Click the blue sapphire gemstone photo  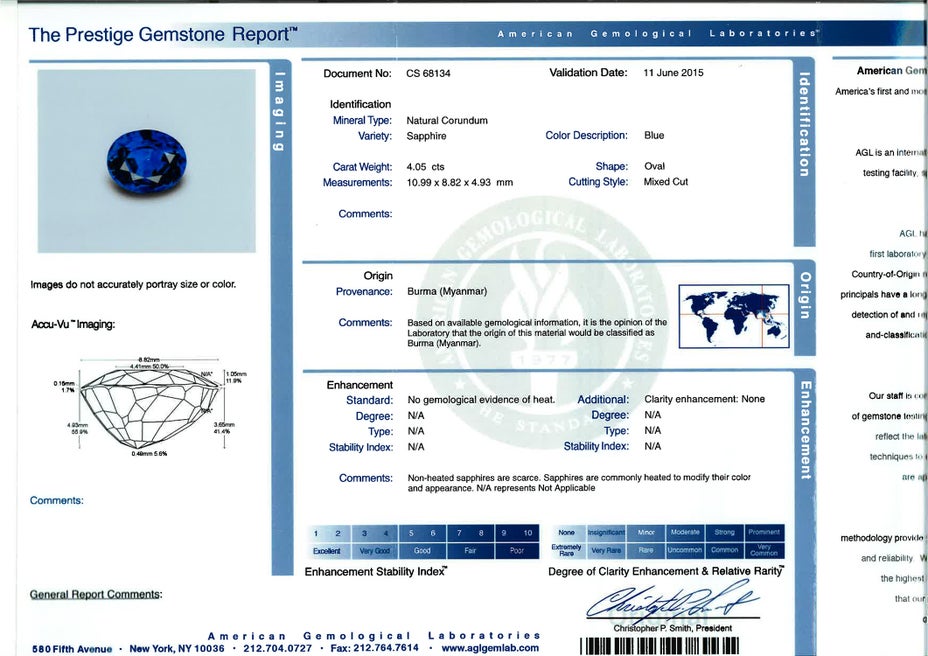(147, 159)
